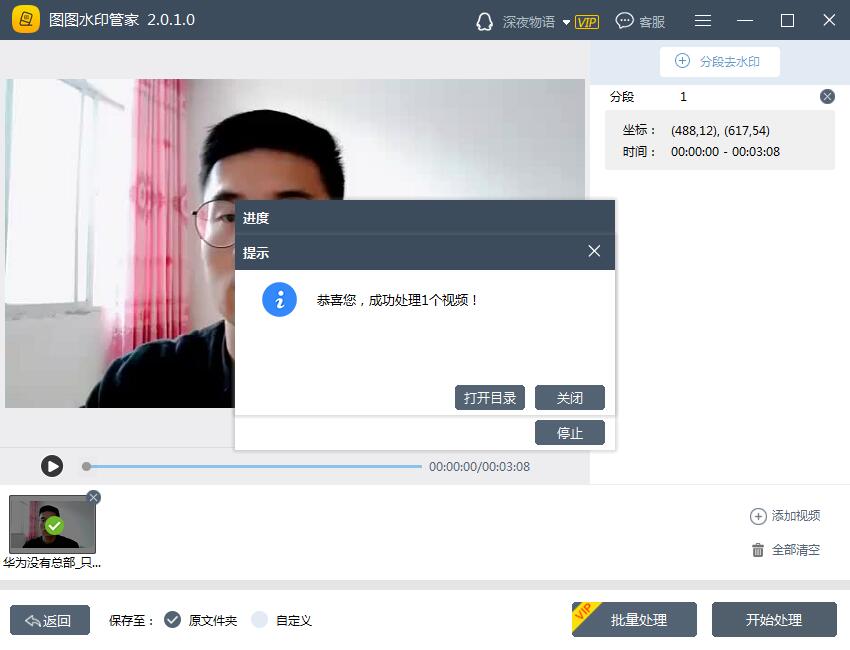Open the QQ penguin account icon
This screenshot has height=650, width=850.
pyautogui.click(x=484, y=22)
